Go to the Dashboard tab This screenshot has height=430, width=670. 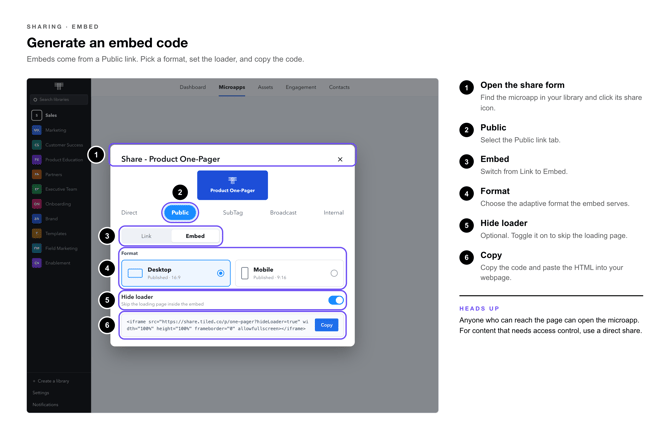tap(193, 87)
